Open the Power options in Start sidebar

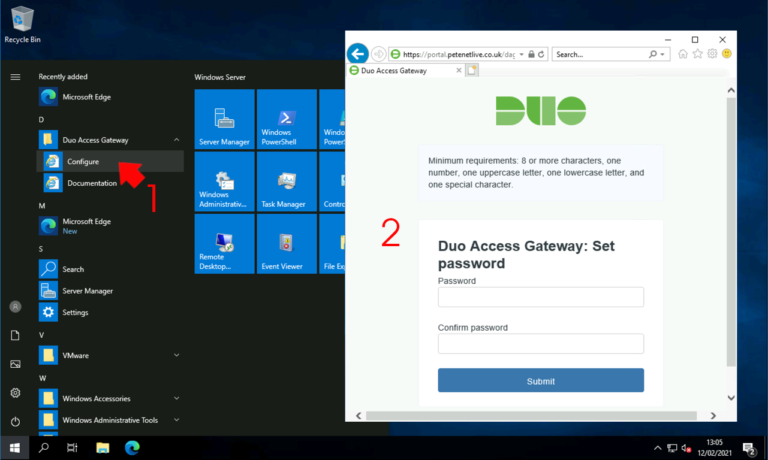pyautogui.click(x=15, y=421)
